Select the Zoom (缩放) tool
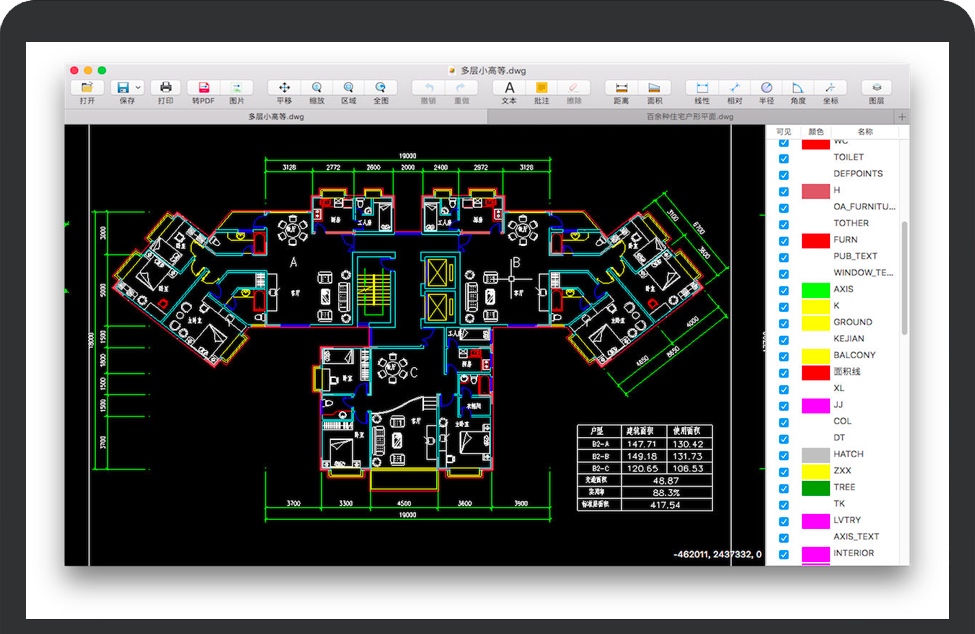975x634 pixels. (316, 88)
